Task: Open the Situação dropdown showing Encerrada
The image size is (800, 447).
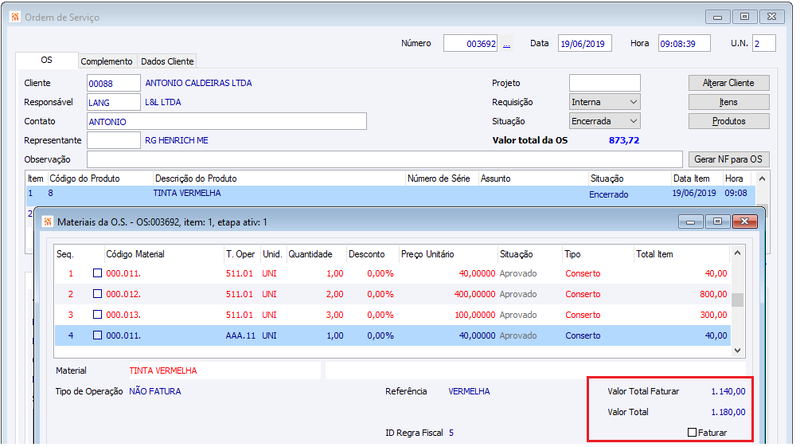Action: [x=605, y=121]
